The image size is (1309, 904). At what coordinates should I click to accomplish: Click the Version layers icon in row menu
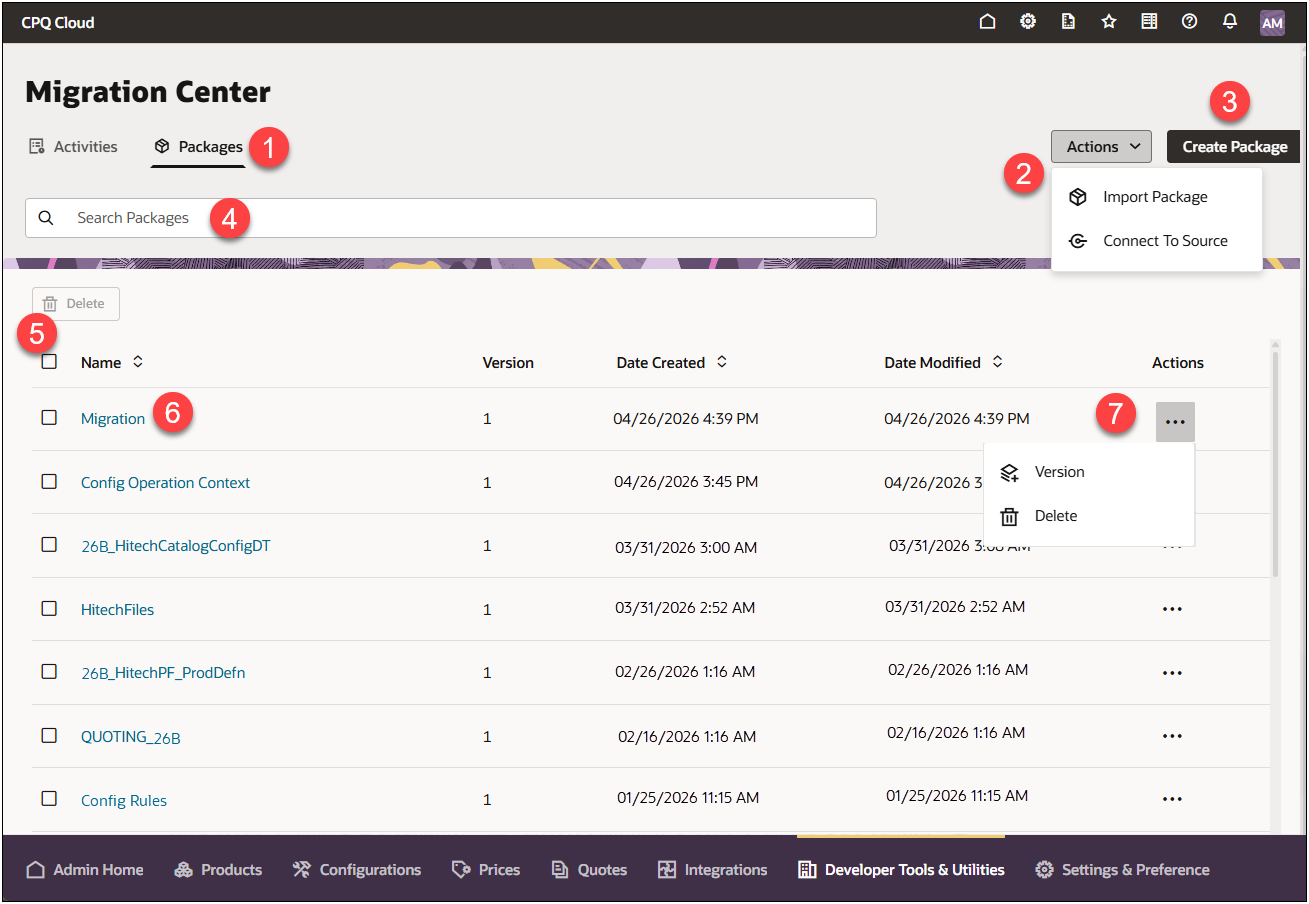pyautogui.click(x=1010, y=472)
